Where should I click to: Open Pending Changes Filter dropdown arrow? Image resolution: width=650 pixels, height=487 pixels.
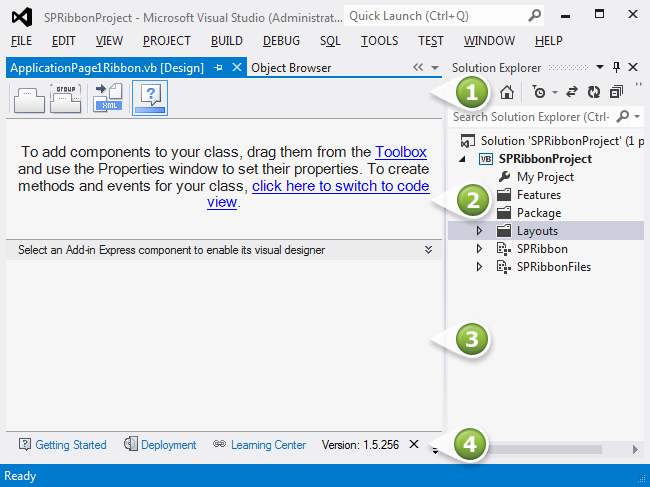tap(555, 92)
